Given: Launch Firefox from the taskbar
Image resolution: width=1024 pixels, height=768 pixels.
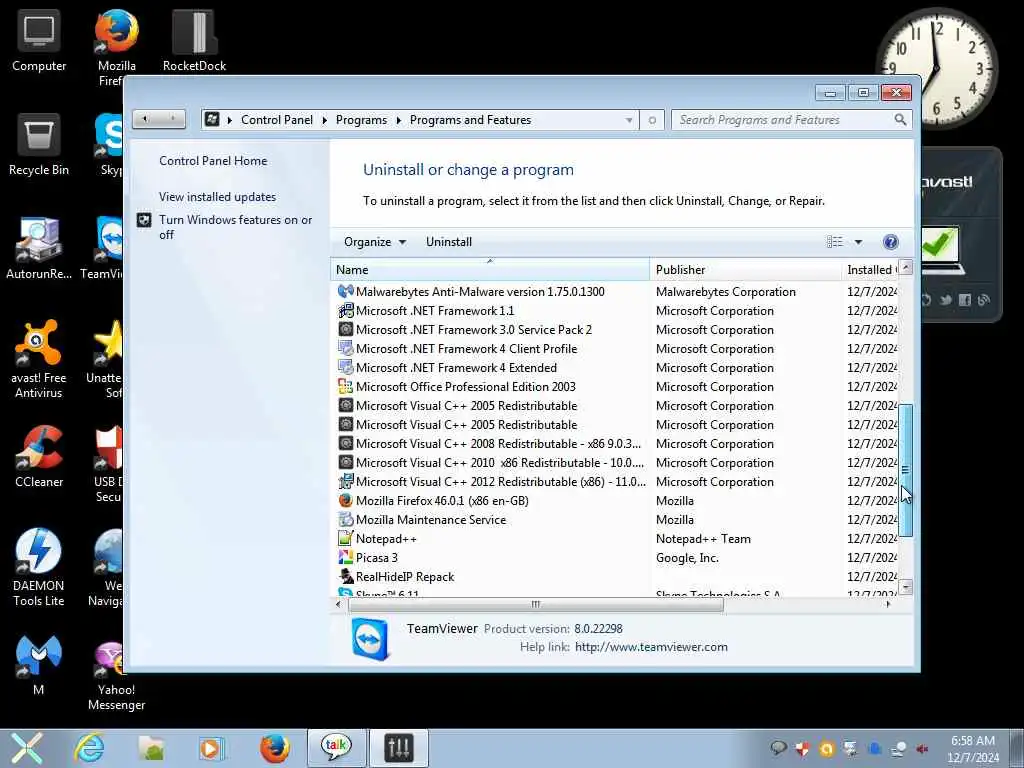Looking at the screenshot, I should pos(275,748).
